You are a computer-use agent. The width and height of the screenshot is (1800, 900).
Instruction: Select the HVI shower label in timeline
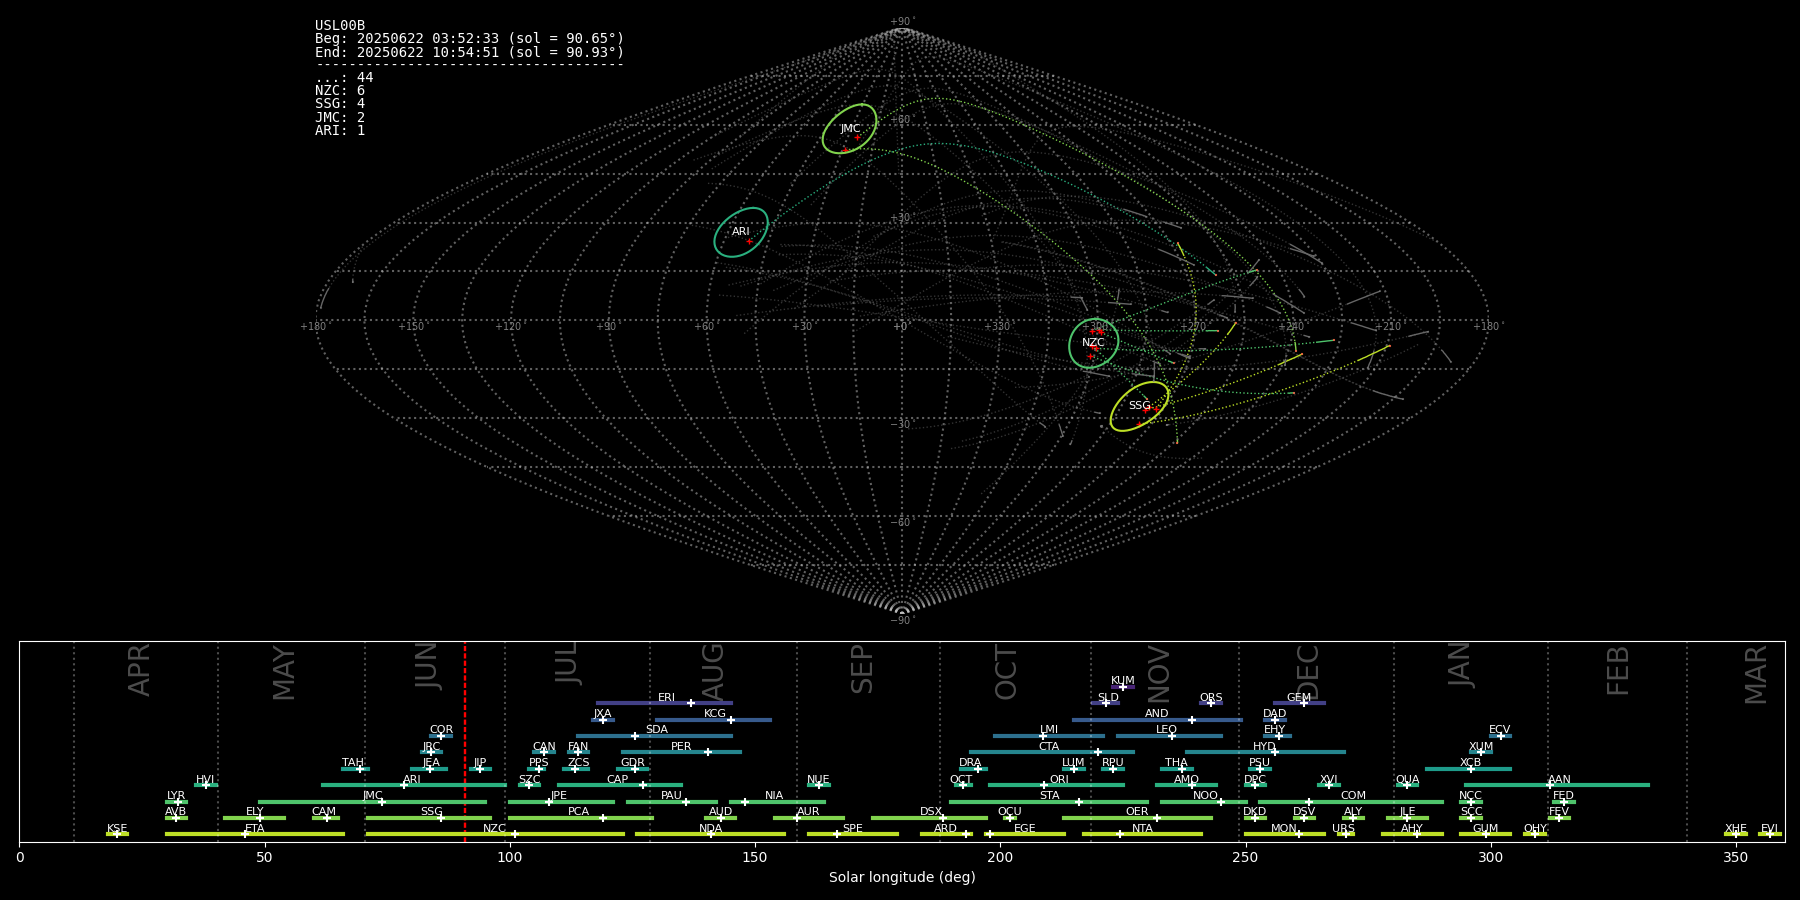coord(205,780)
